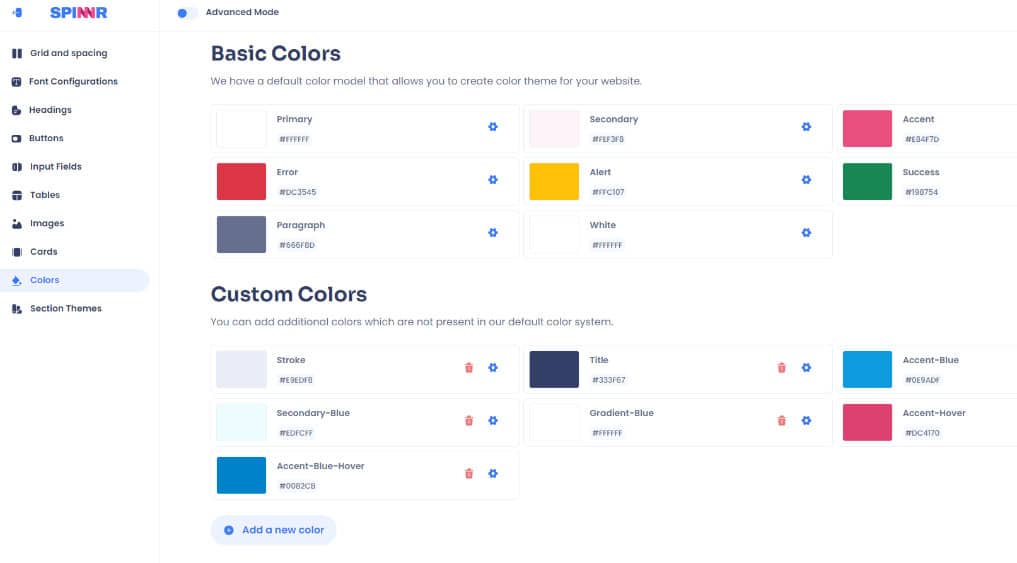Select Section Themes in sidebar
This screenshot has width=1017, height=563.
65,309
